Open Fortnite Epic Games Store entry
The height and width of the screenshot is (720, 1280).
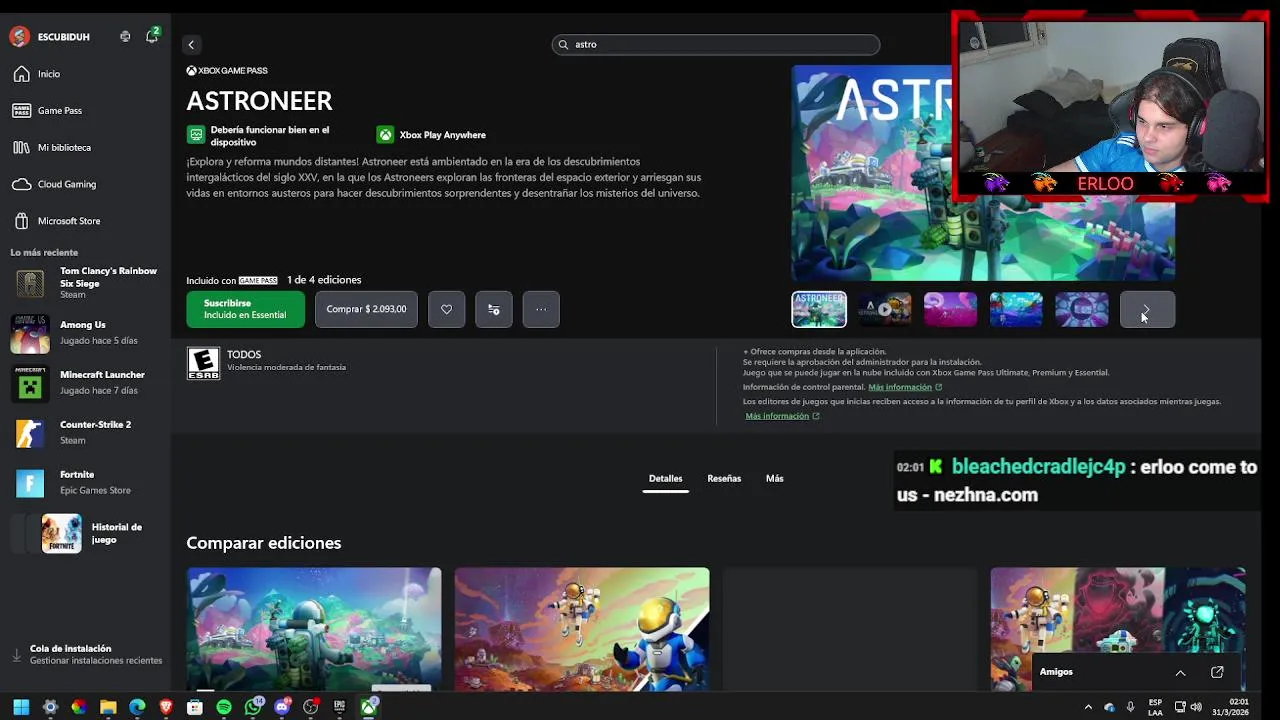85,483
